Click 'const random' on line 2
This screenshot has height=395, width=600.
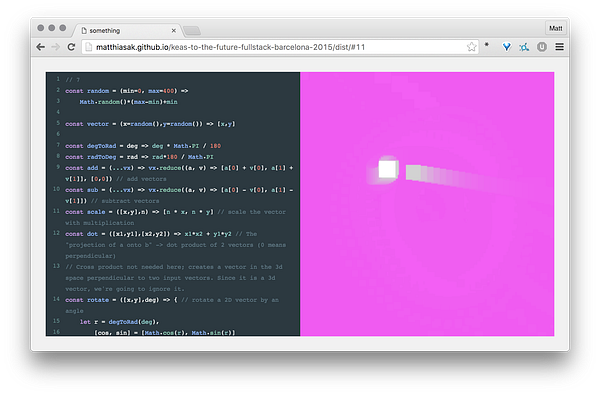point(87,91)
